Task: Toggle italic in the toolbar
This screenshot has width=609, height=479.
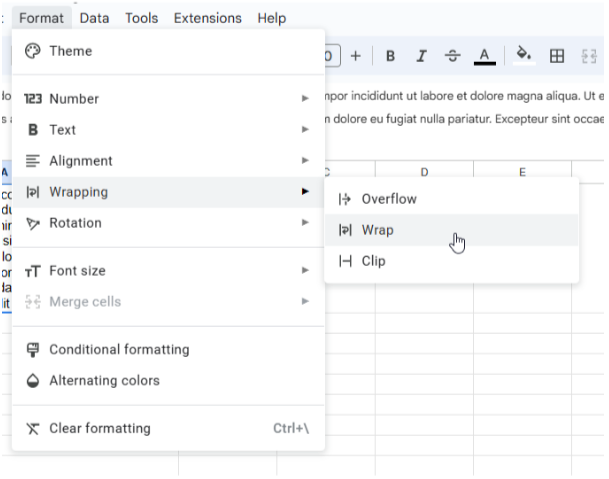Action: [421, 56]
